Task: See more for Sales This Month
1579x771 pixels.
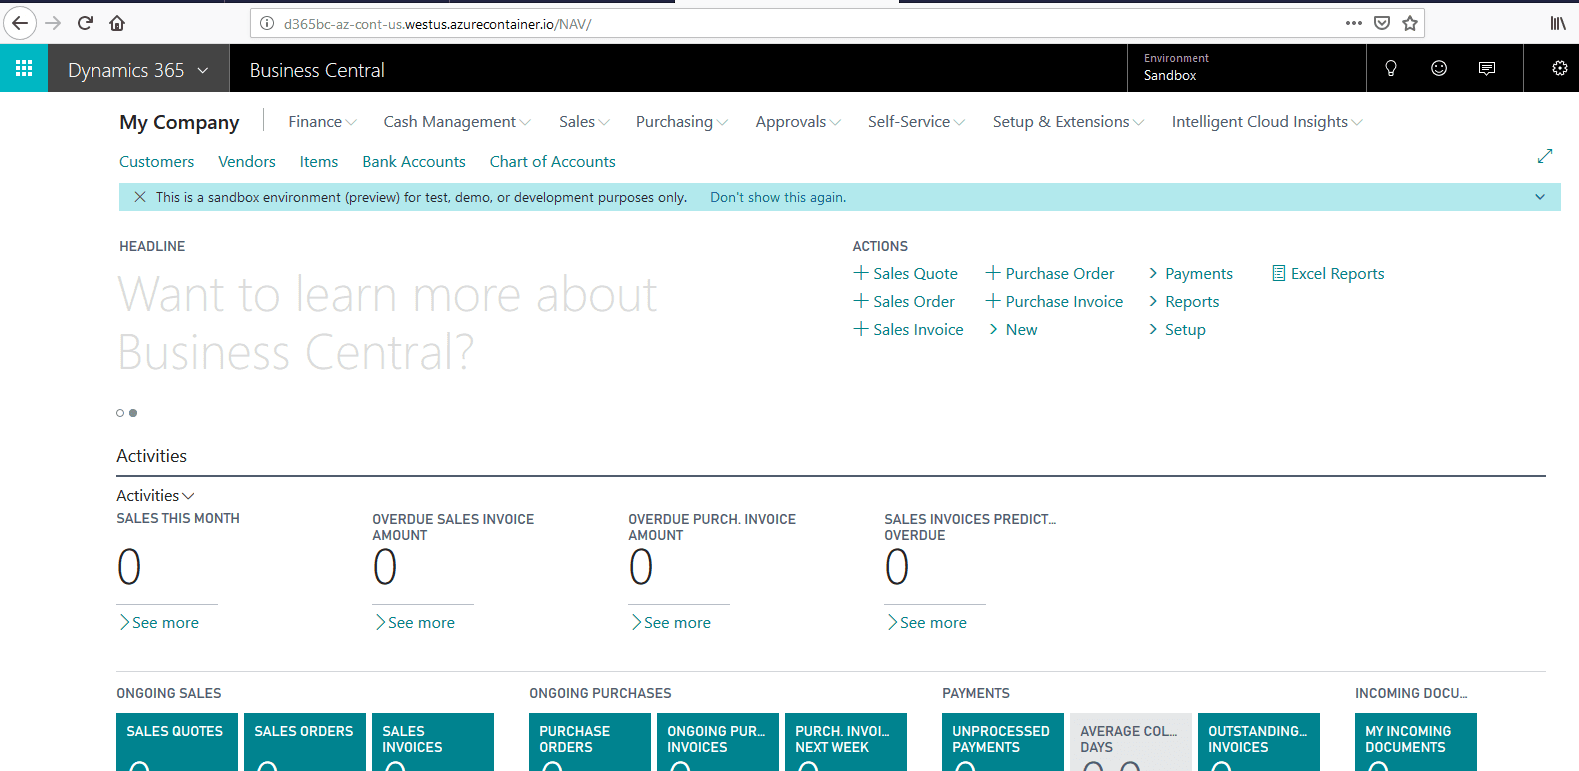Action: tap(159, 622)
